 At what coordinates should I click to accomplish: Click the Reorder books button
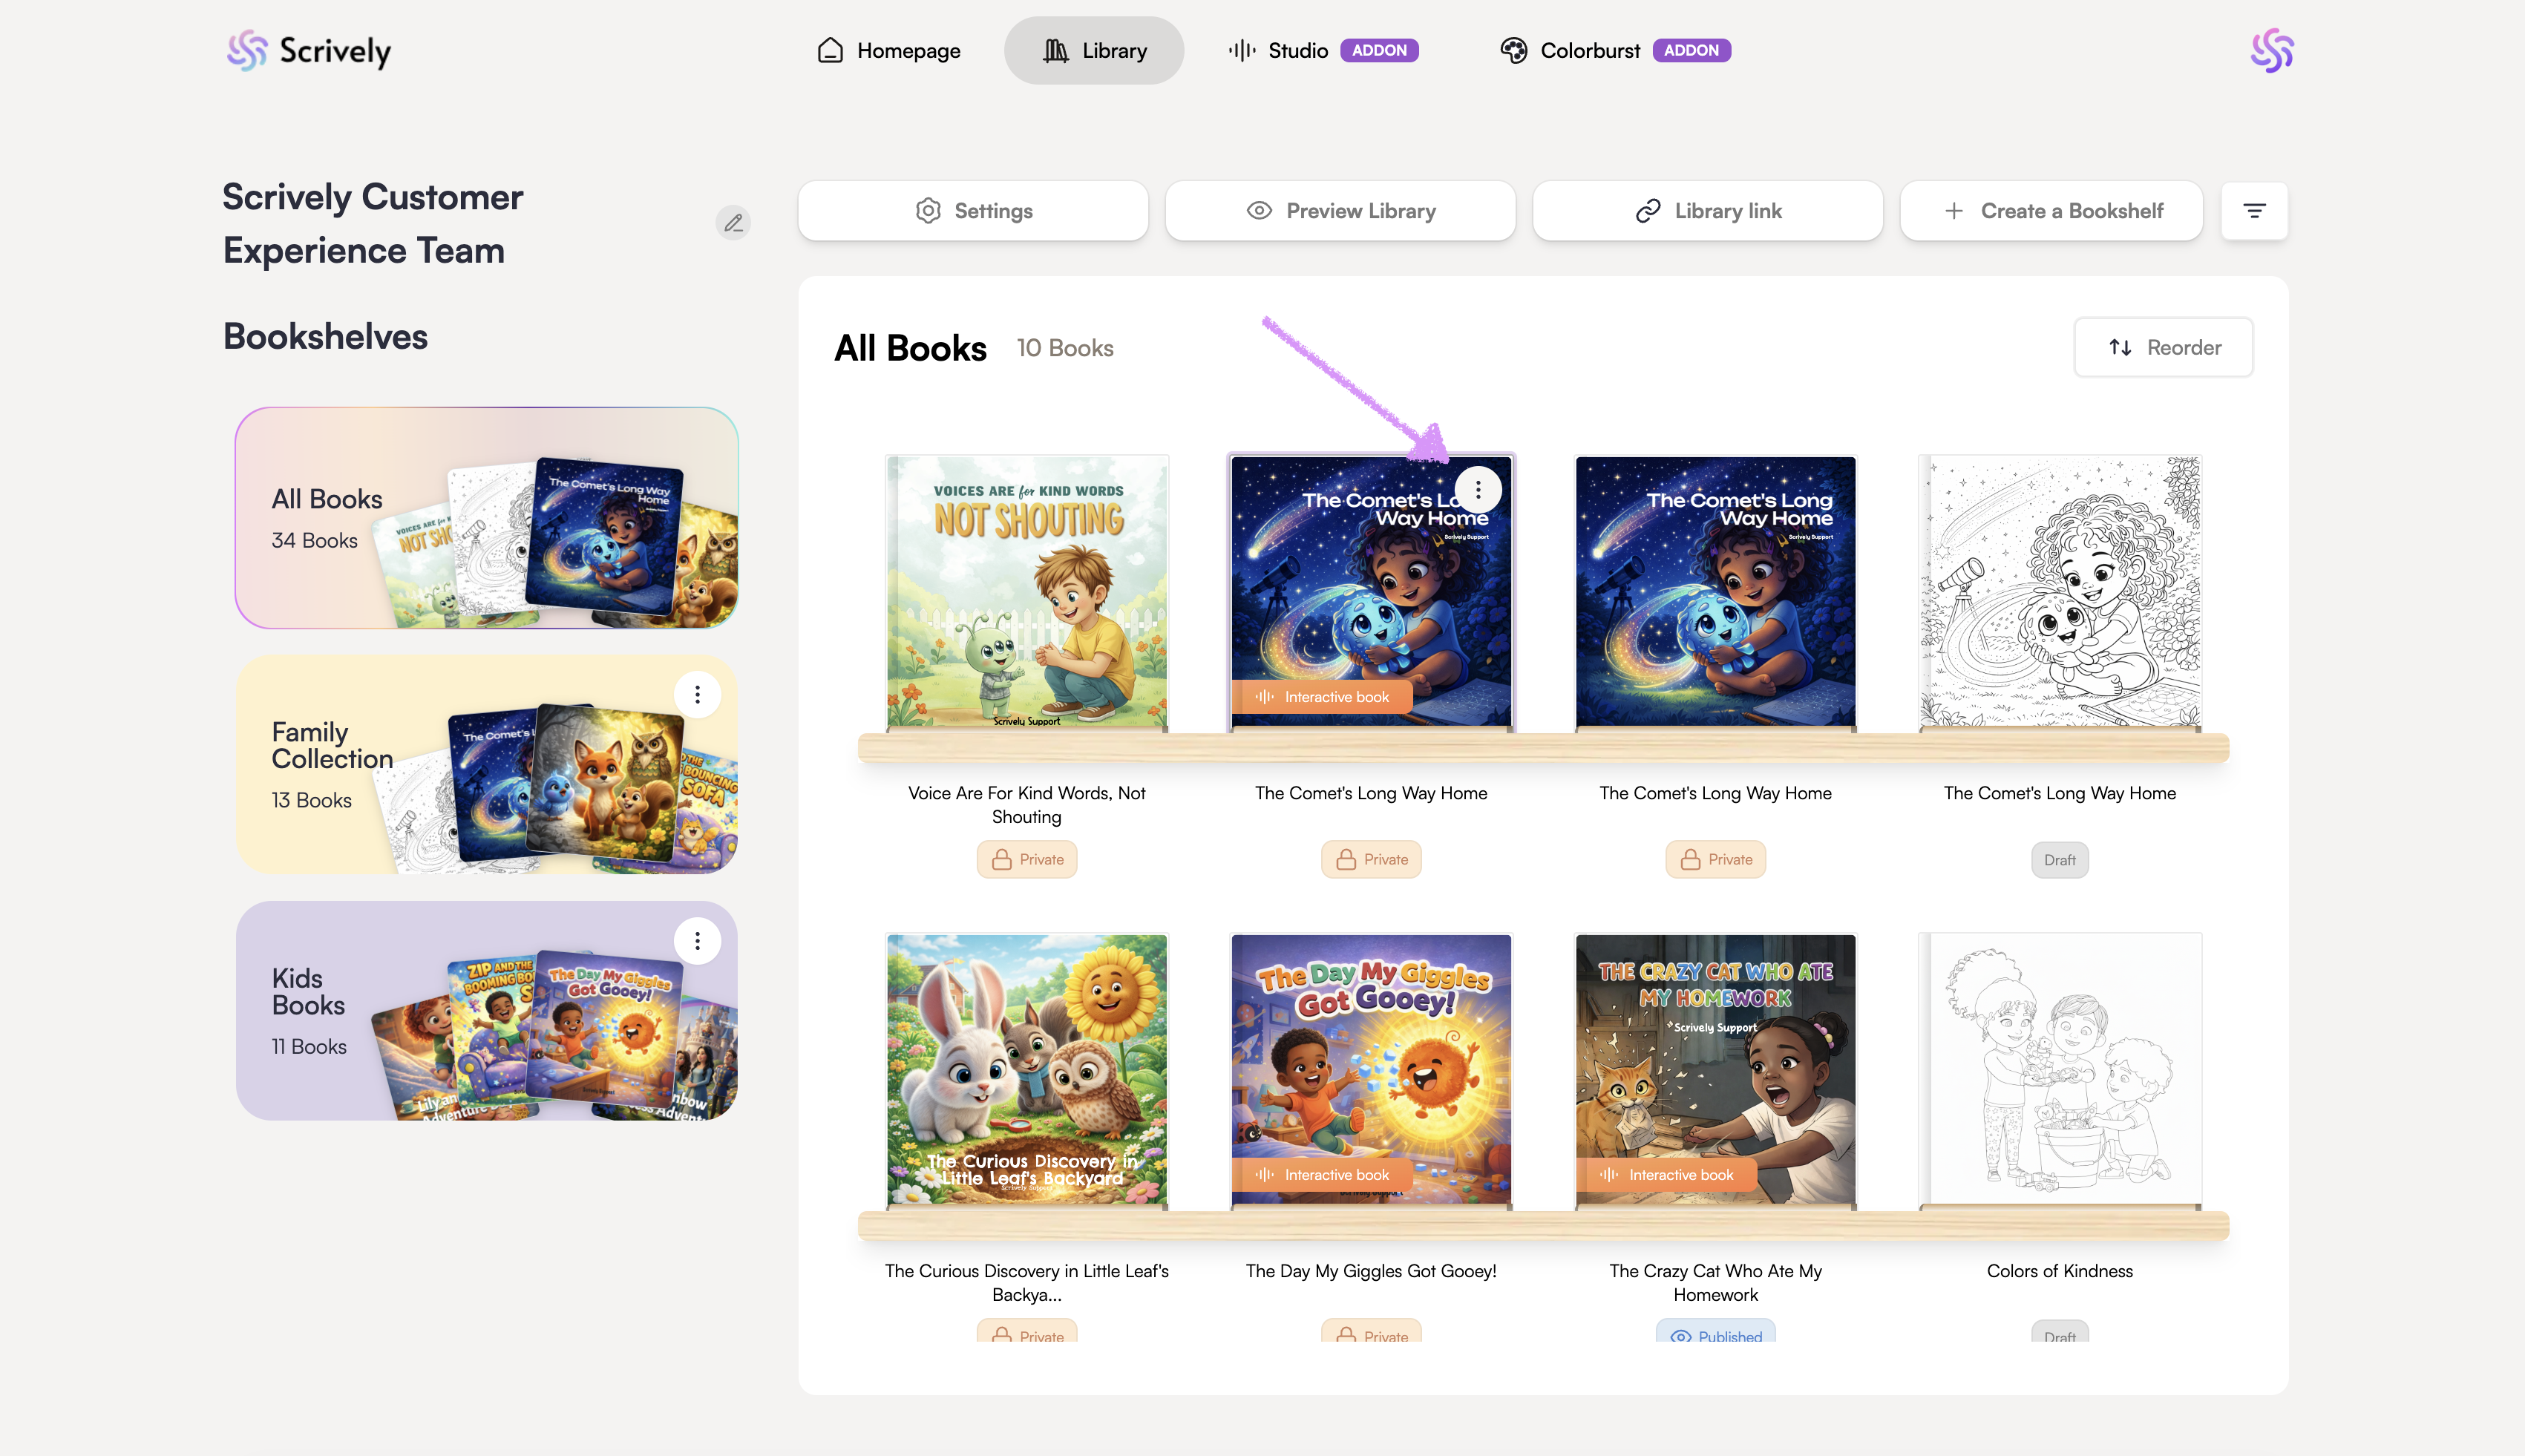[x=2163, y=347]
